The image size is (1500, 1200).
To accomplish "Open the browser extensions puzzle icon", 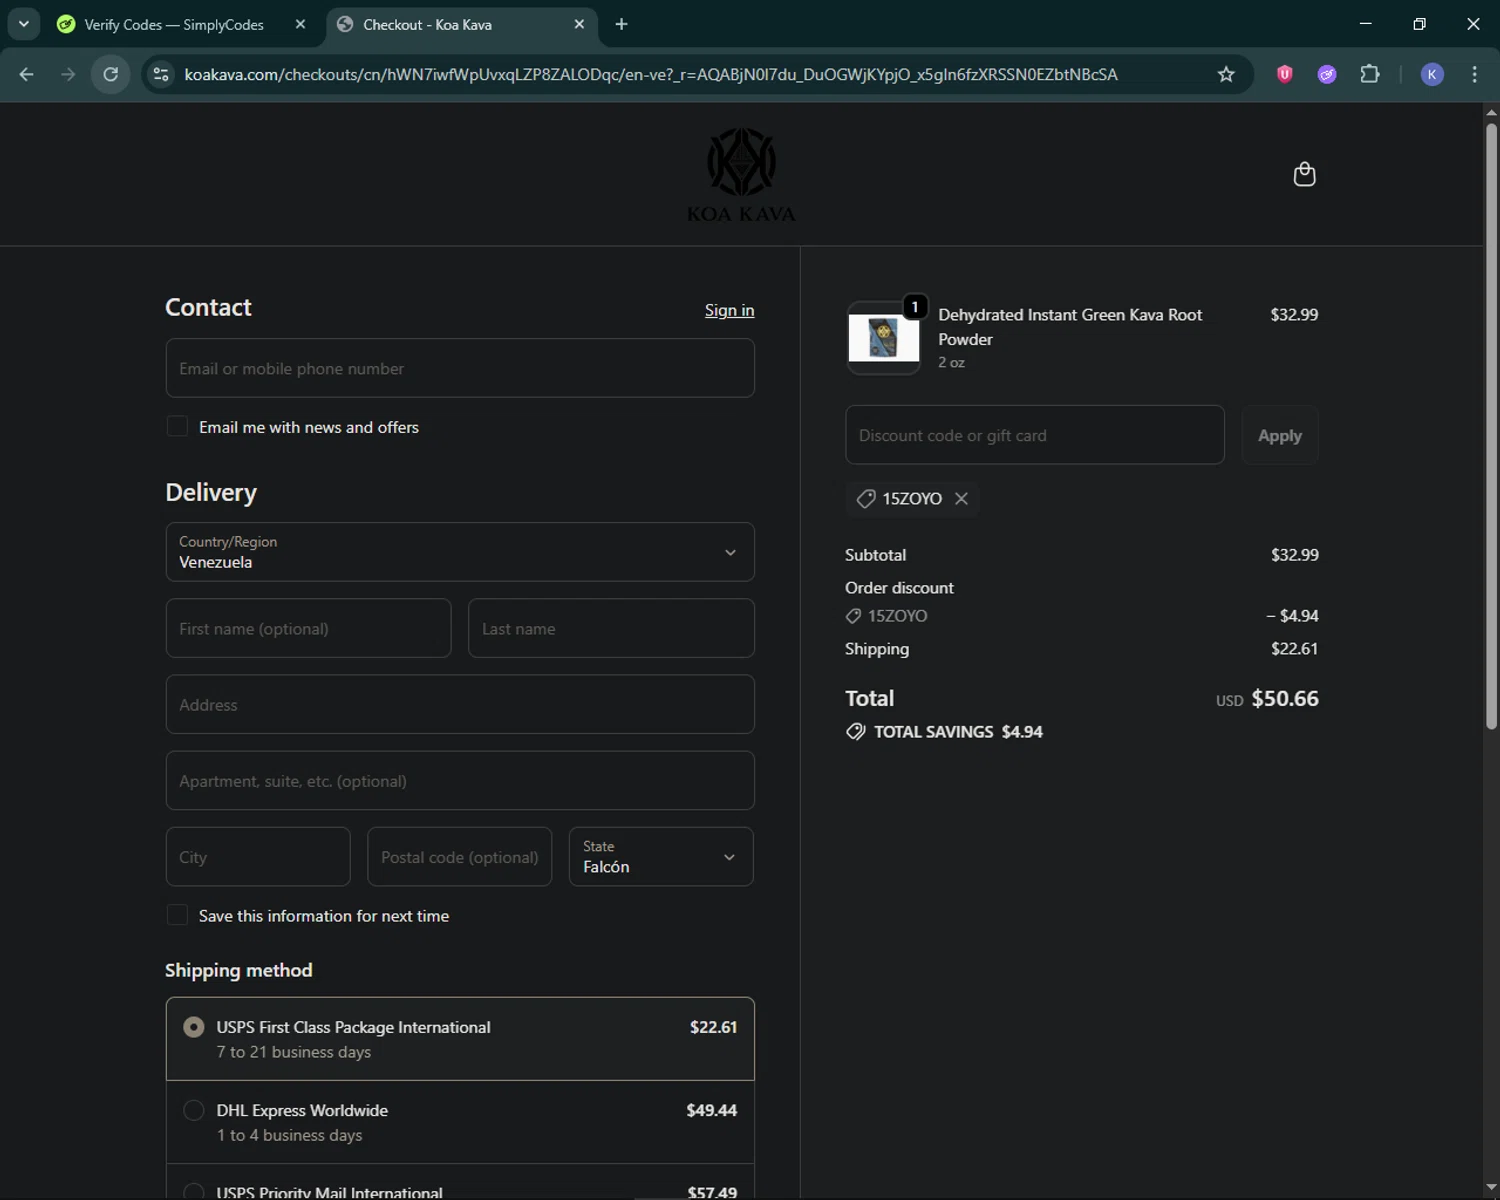I will click(x=1370, y=74).
